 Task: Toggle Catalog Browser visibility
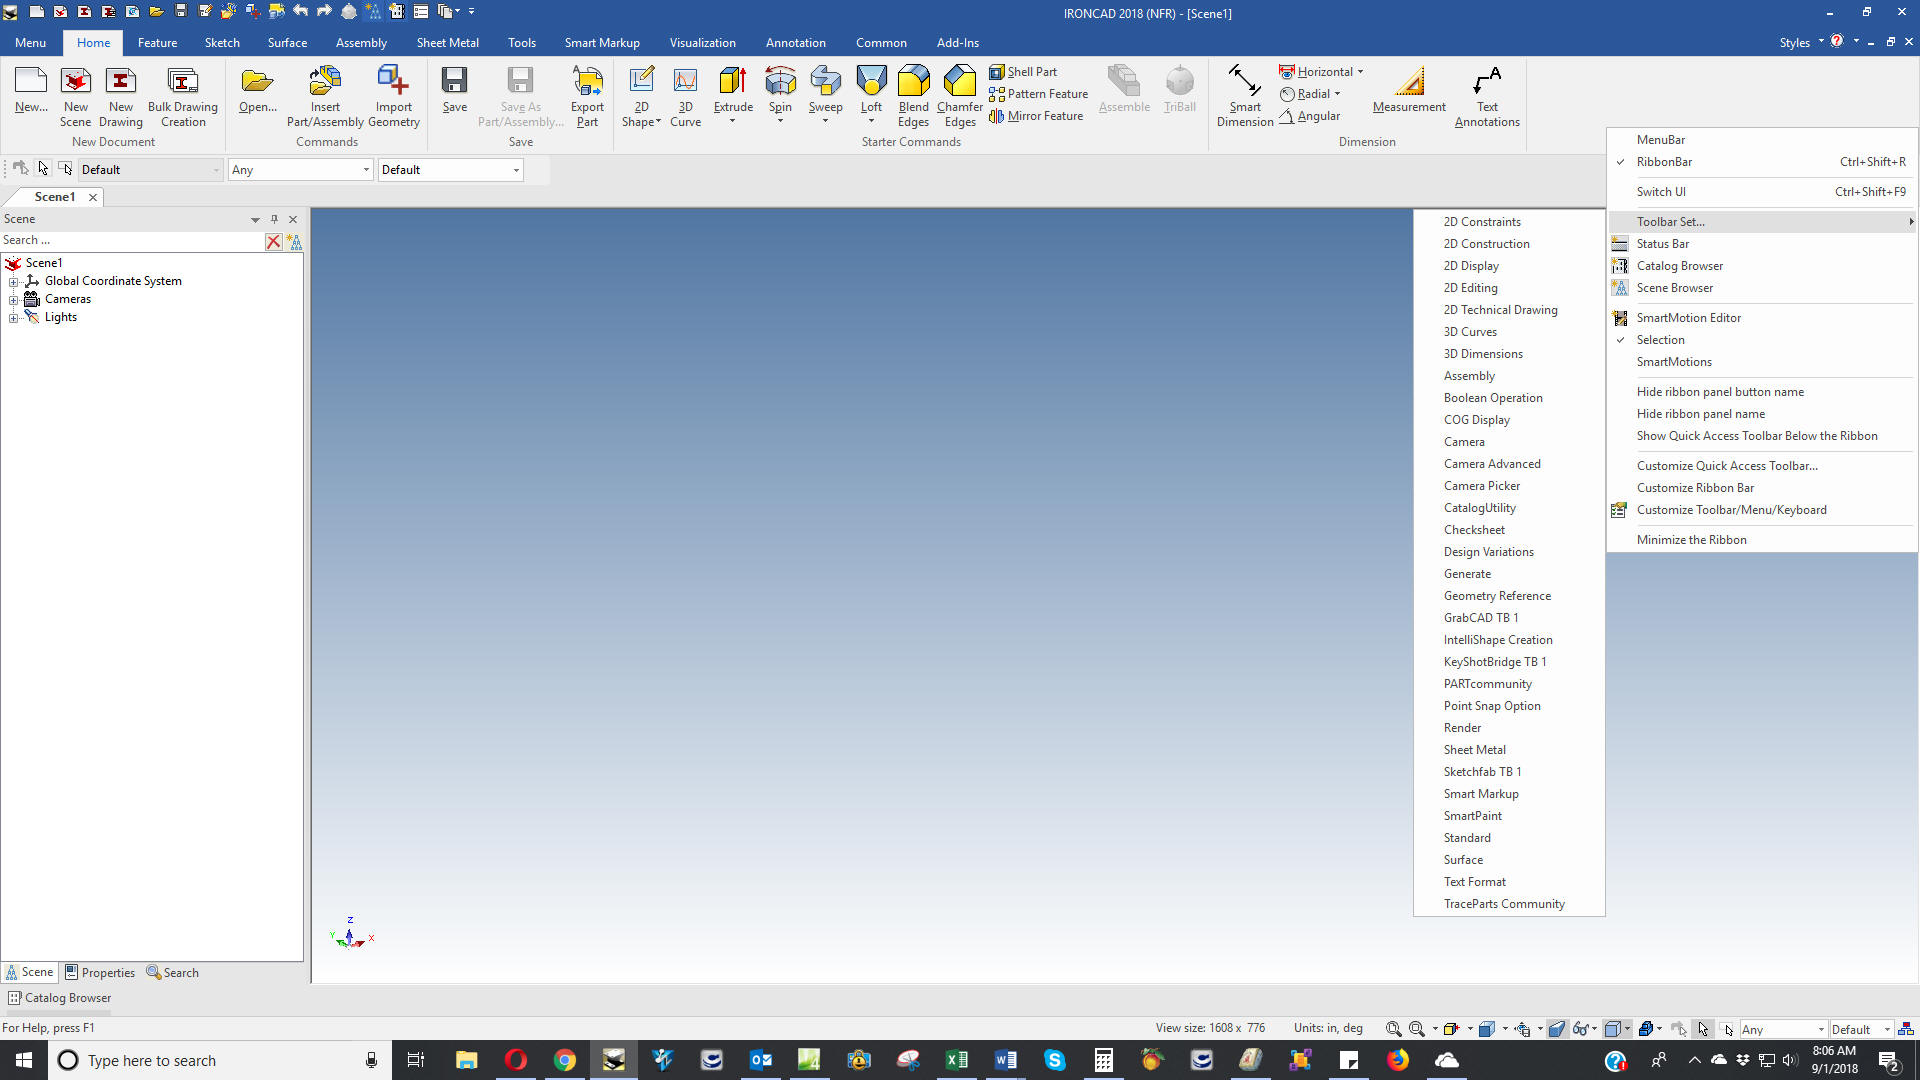[x=1762, y=266]
